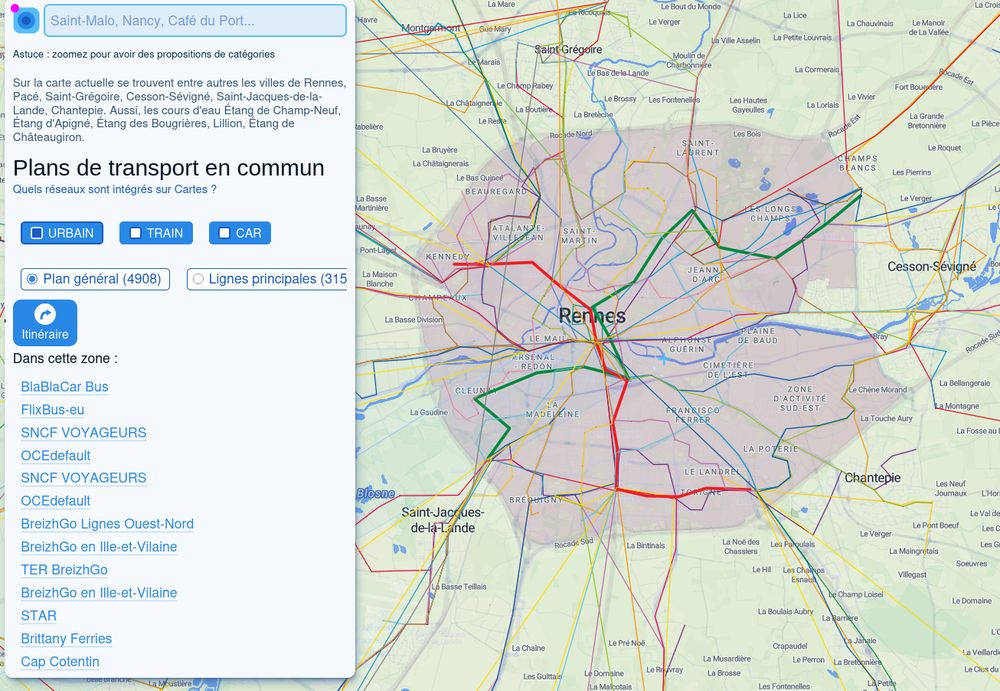Viewport: 1000px width, 691px height.
Task: Open BreizhGo Lignes Ouest-Nord link
Action: 107,524
